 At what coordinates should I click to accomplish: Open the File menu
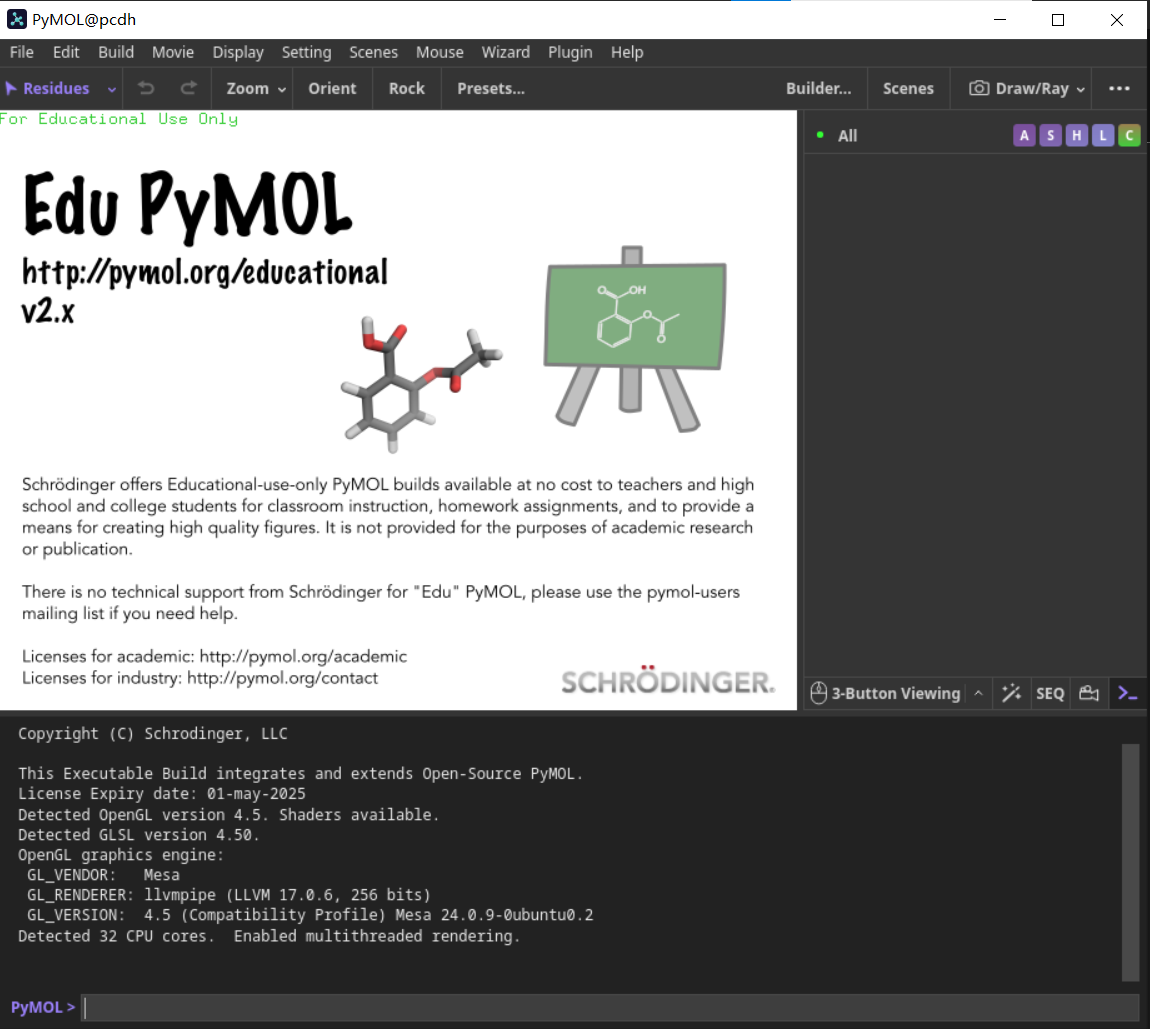[21, 52]
